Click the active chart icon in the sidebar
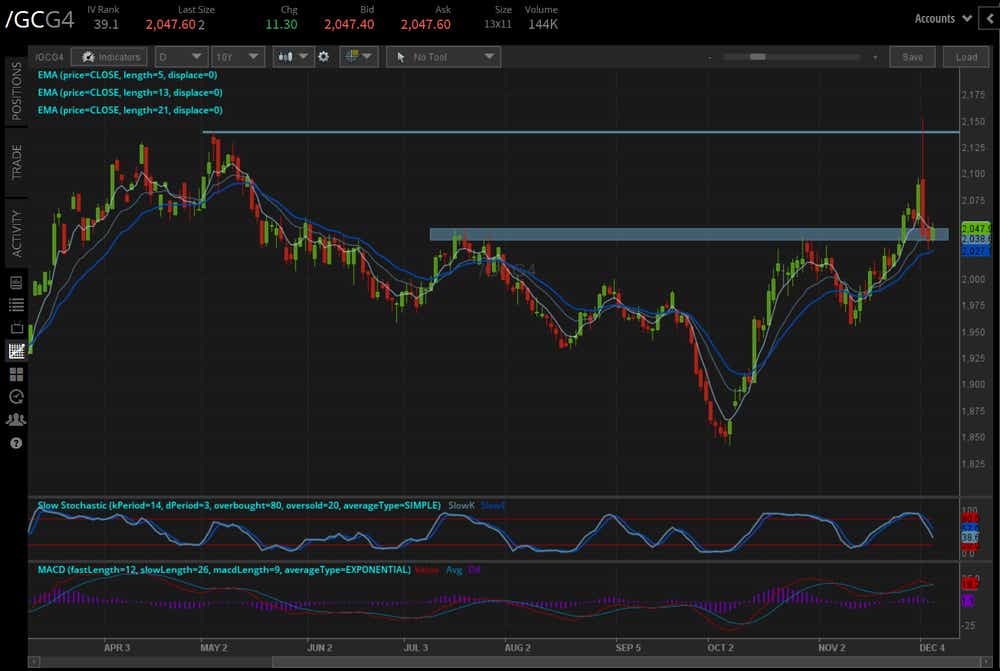1000x671 pixels. (x=15, y=351)
